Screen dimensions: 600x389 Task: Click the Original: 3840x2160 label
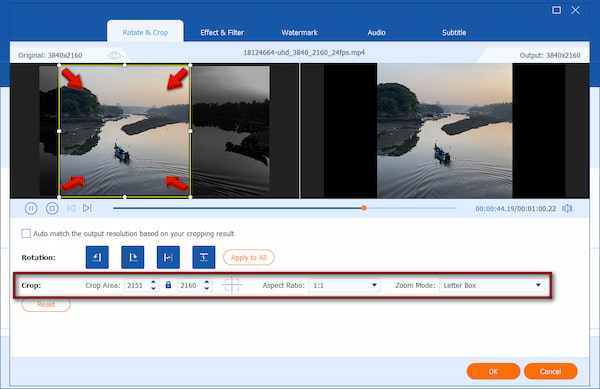tap(50, 55)
